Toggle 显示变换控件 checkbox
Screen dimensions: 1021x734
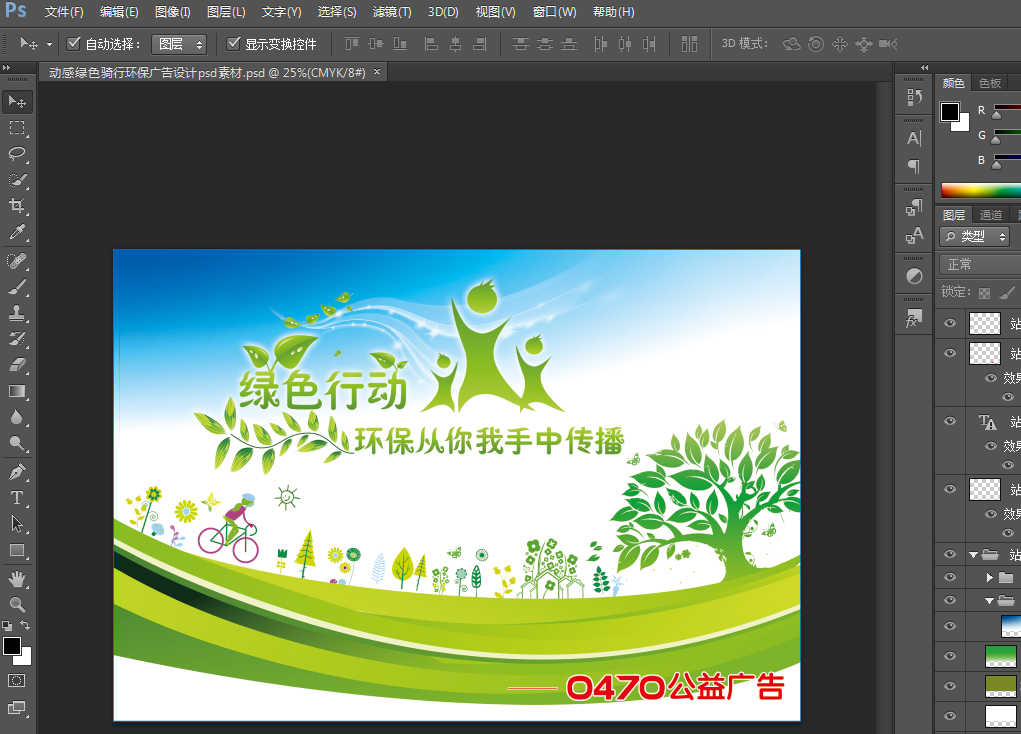[233, 44]
